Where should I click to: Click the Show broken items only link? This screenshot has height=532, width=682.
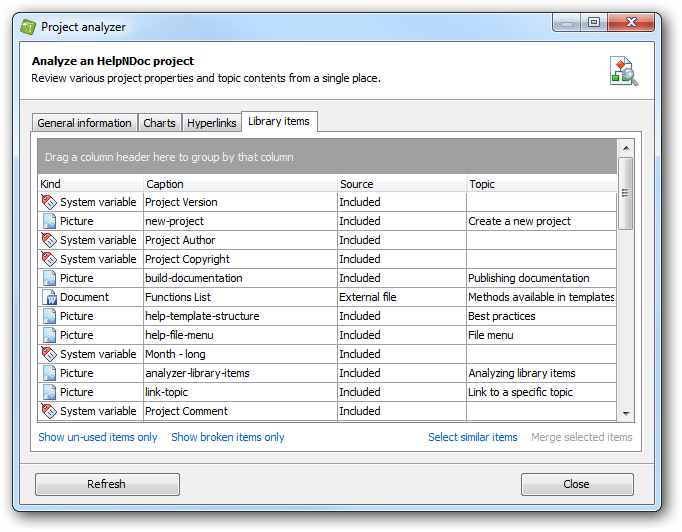[228, 437]
